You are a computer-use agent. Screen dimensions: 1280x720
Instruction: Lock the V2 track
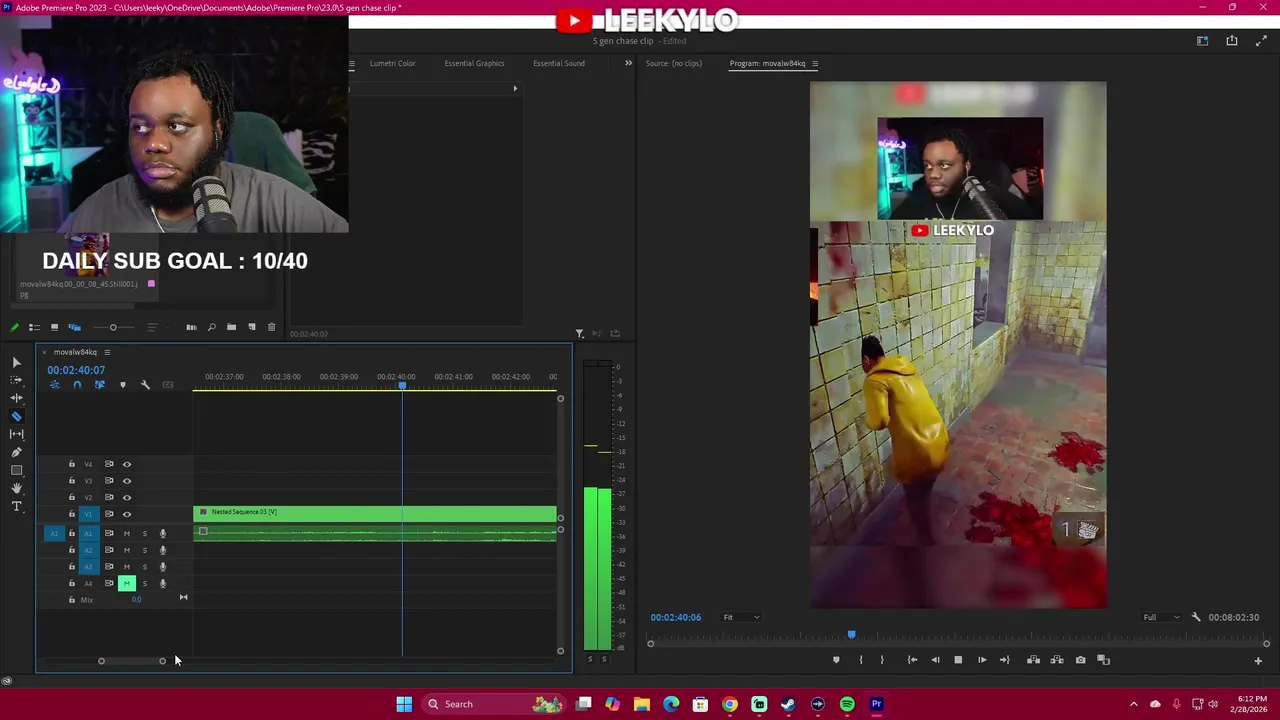(x=71, y=497)
